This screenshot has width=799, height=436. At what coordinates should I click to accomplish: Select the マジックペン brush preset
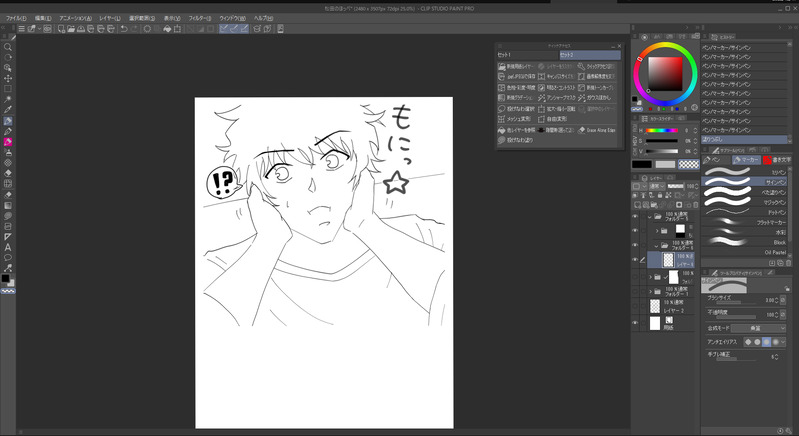(744, 202)
